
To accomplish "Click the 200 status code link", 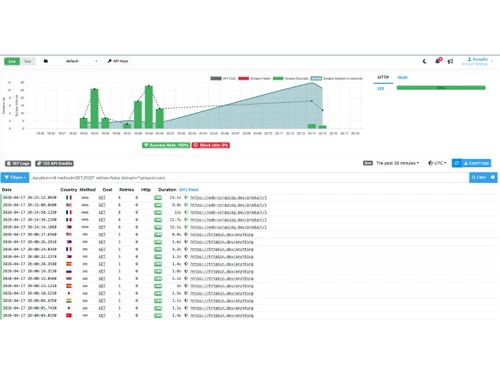I will click(380, 88).
